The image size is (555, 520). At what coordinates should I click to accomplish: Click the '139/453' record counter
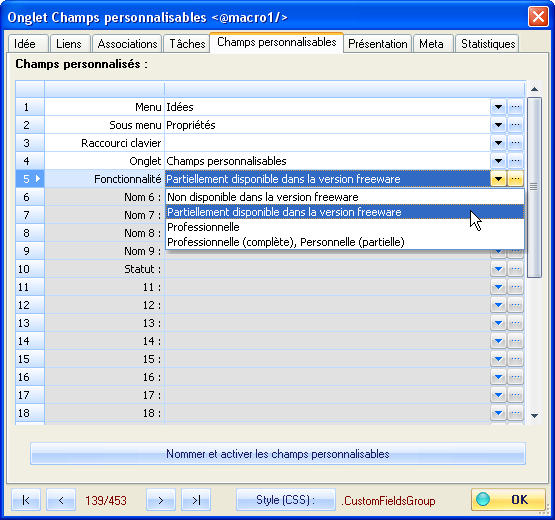106,501
